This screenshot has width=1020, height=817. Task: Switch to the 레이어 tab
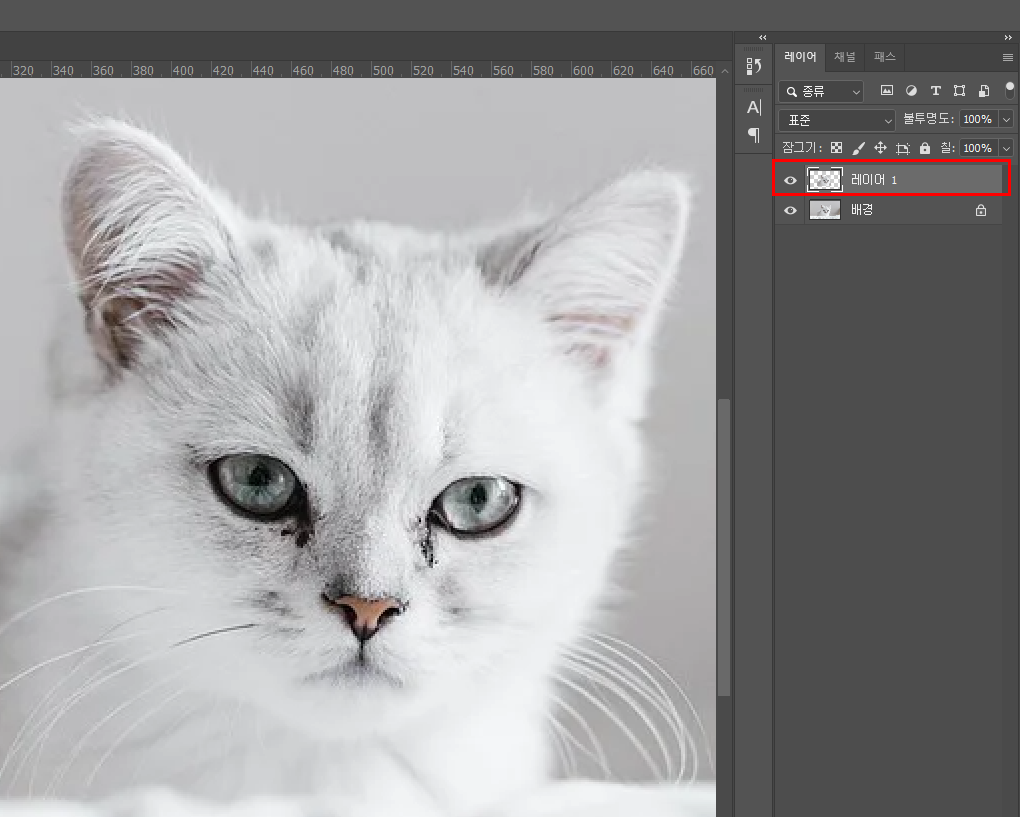click(x=800, y=57)
